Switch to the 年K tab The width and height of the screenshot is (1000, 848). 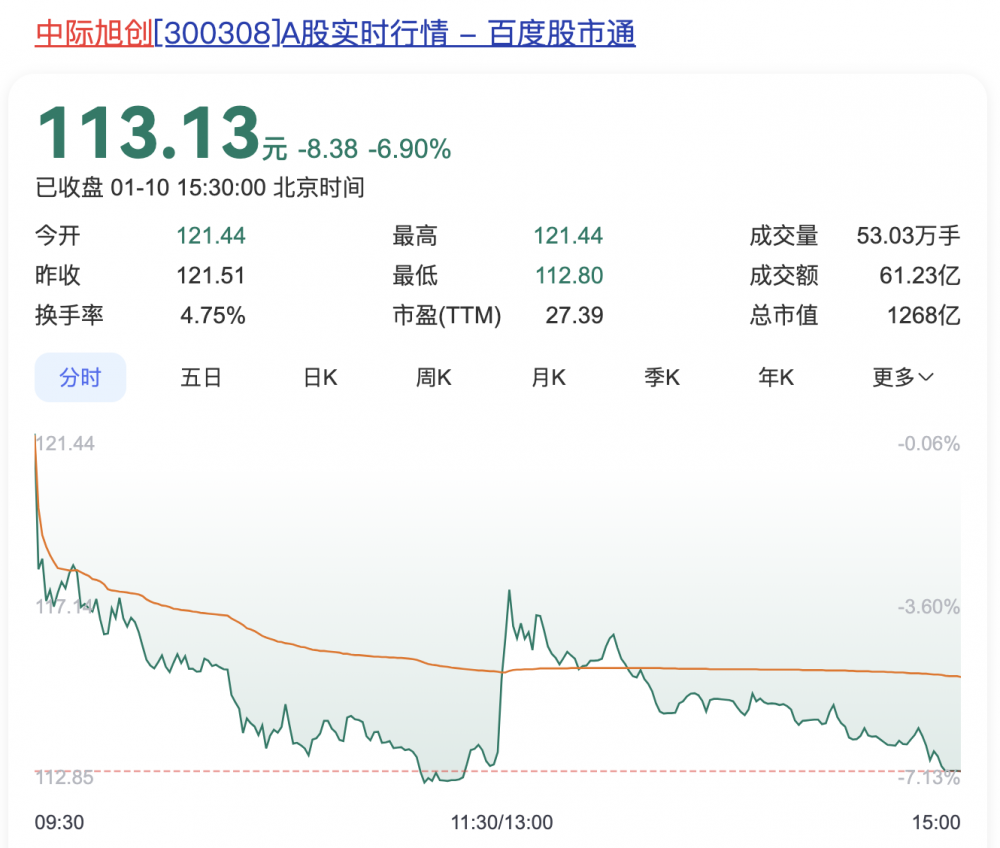coord(776,377)
